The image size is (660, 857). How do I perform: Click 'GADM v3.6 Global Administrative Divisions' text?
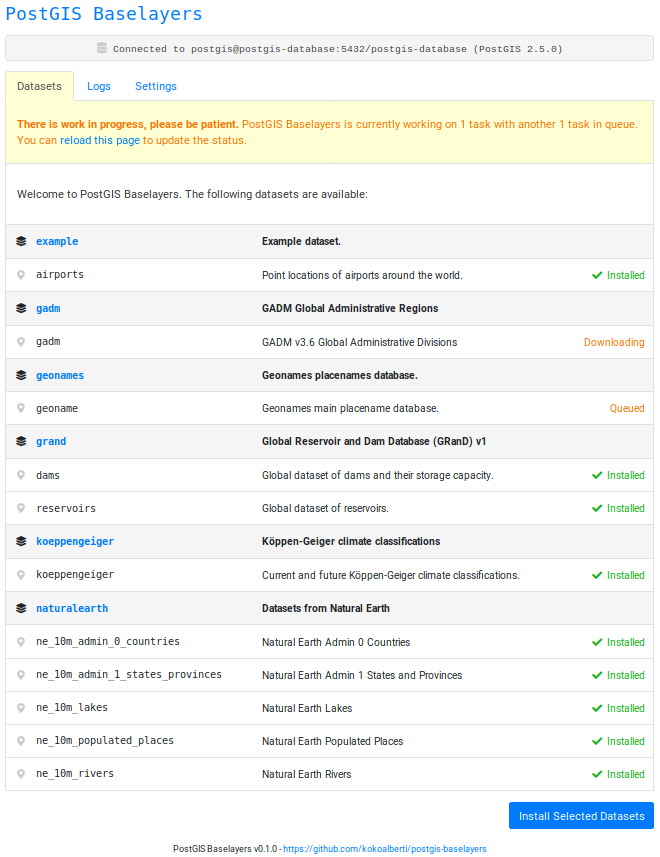pyautogui.click(x=360, y=342)
